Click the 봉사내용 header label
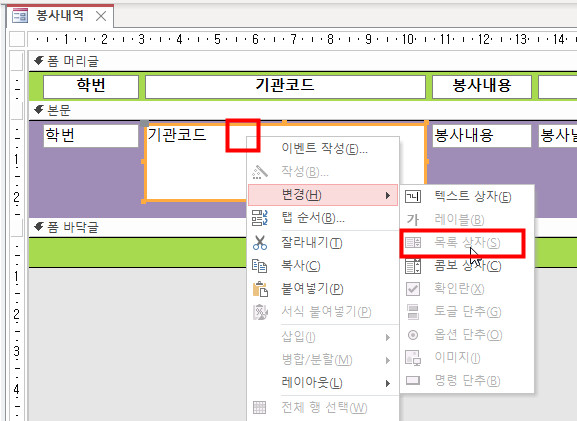 pyautogui.click(x=482, y=86)
